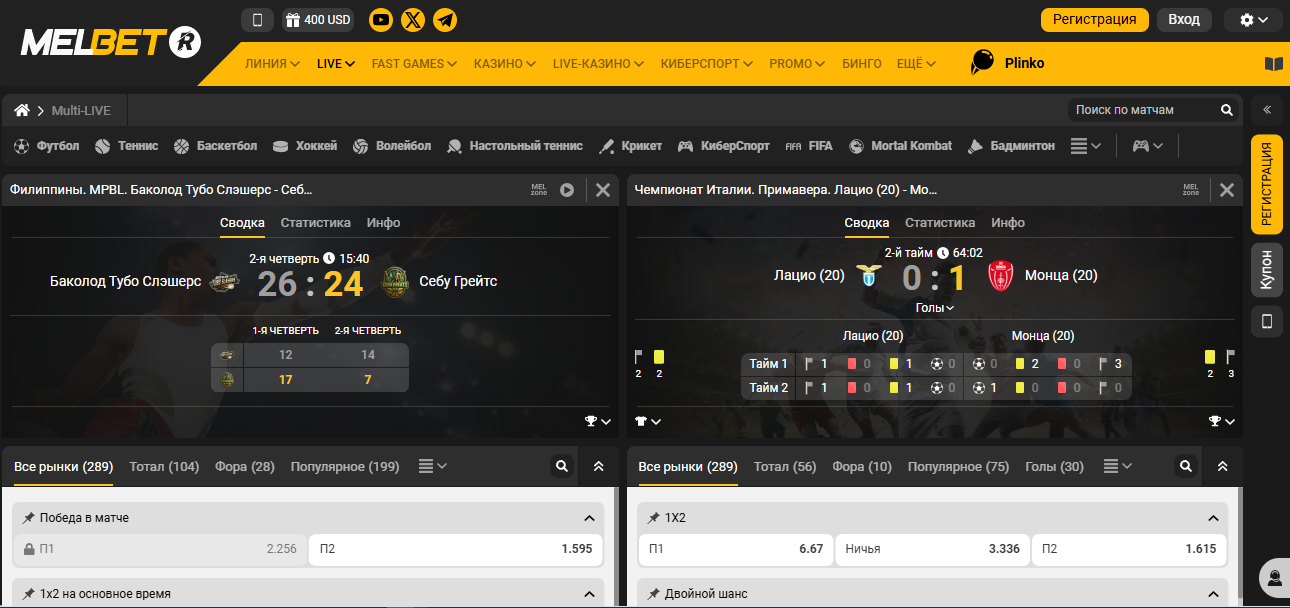Click the 400 USD gift bonus
This screenshot has height=608, width=1290.
317,19
